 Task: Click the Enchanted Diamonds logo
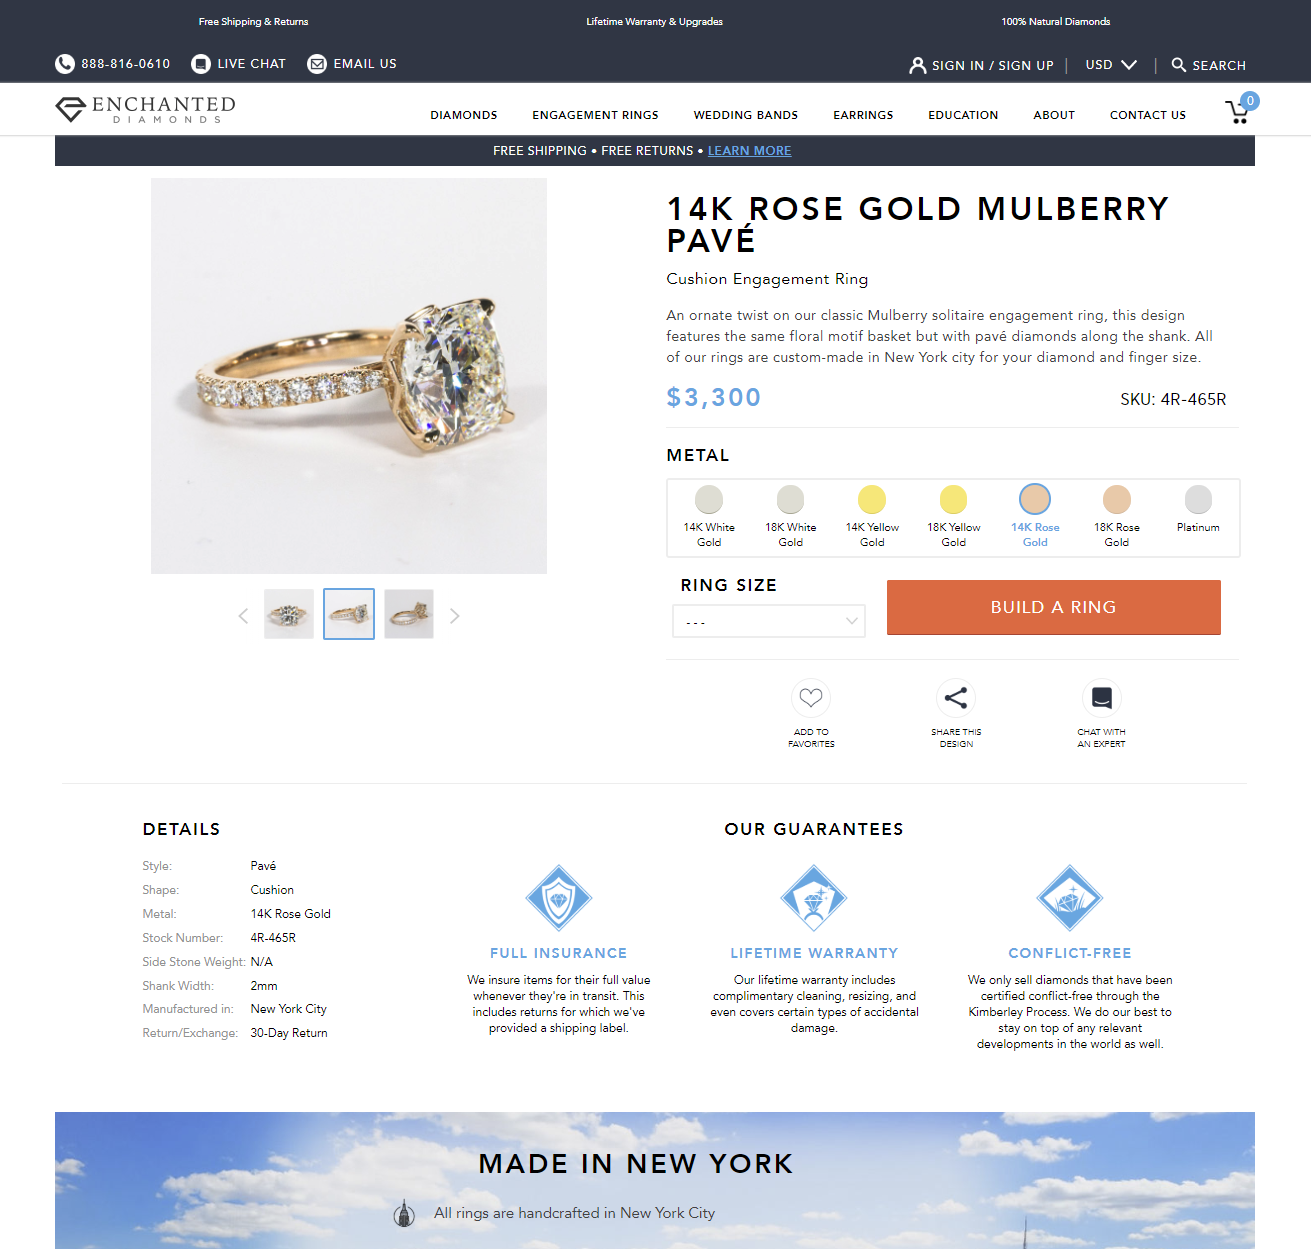pos(146,110)
